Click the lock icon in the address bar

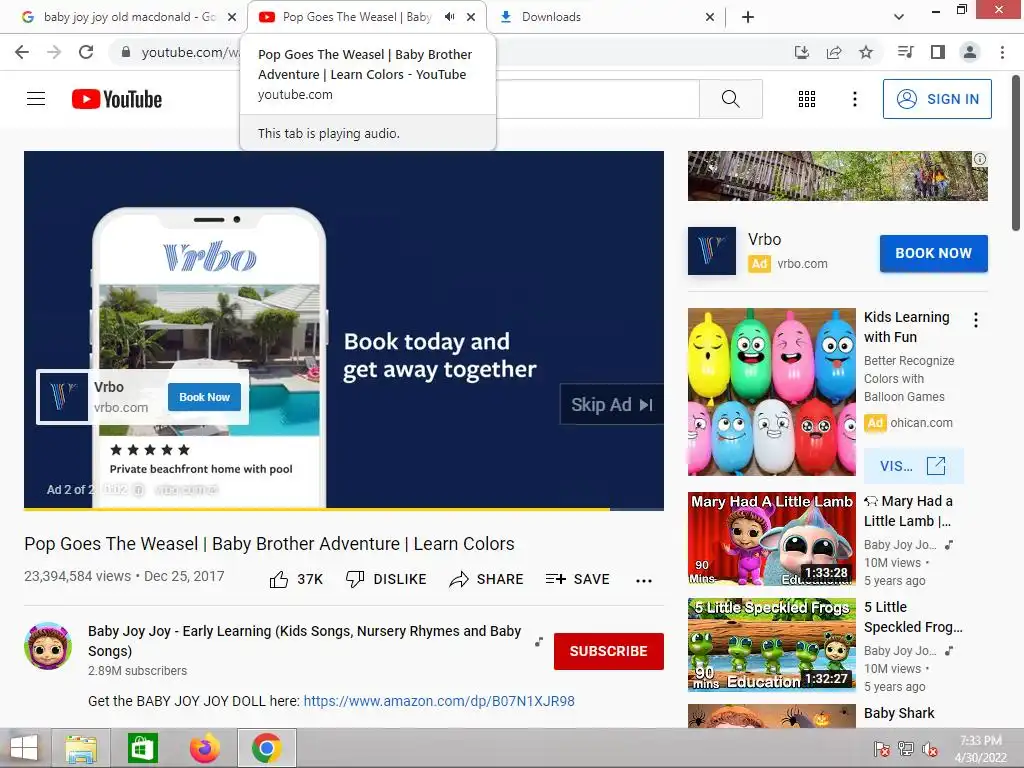pyautogui.click(x=126, y=52)
